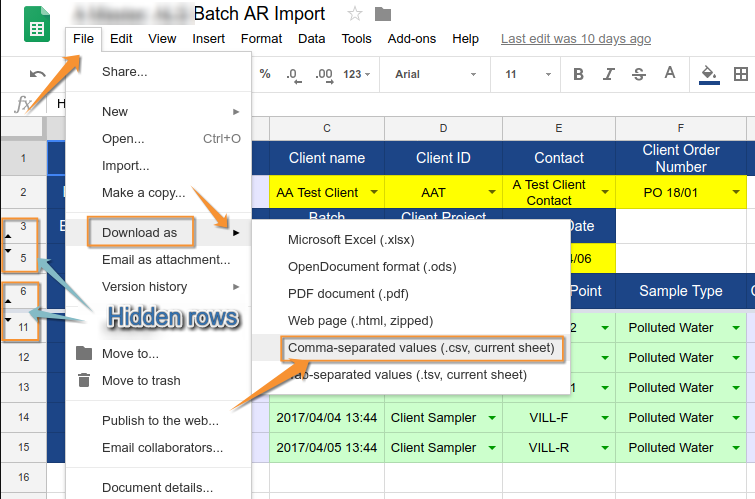Select the row 14 header
Viewport: 755px width, 499px height.
click(x=23, y=417)
